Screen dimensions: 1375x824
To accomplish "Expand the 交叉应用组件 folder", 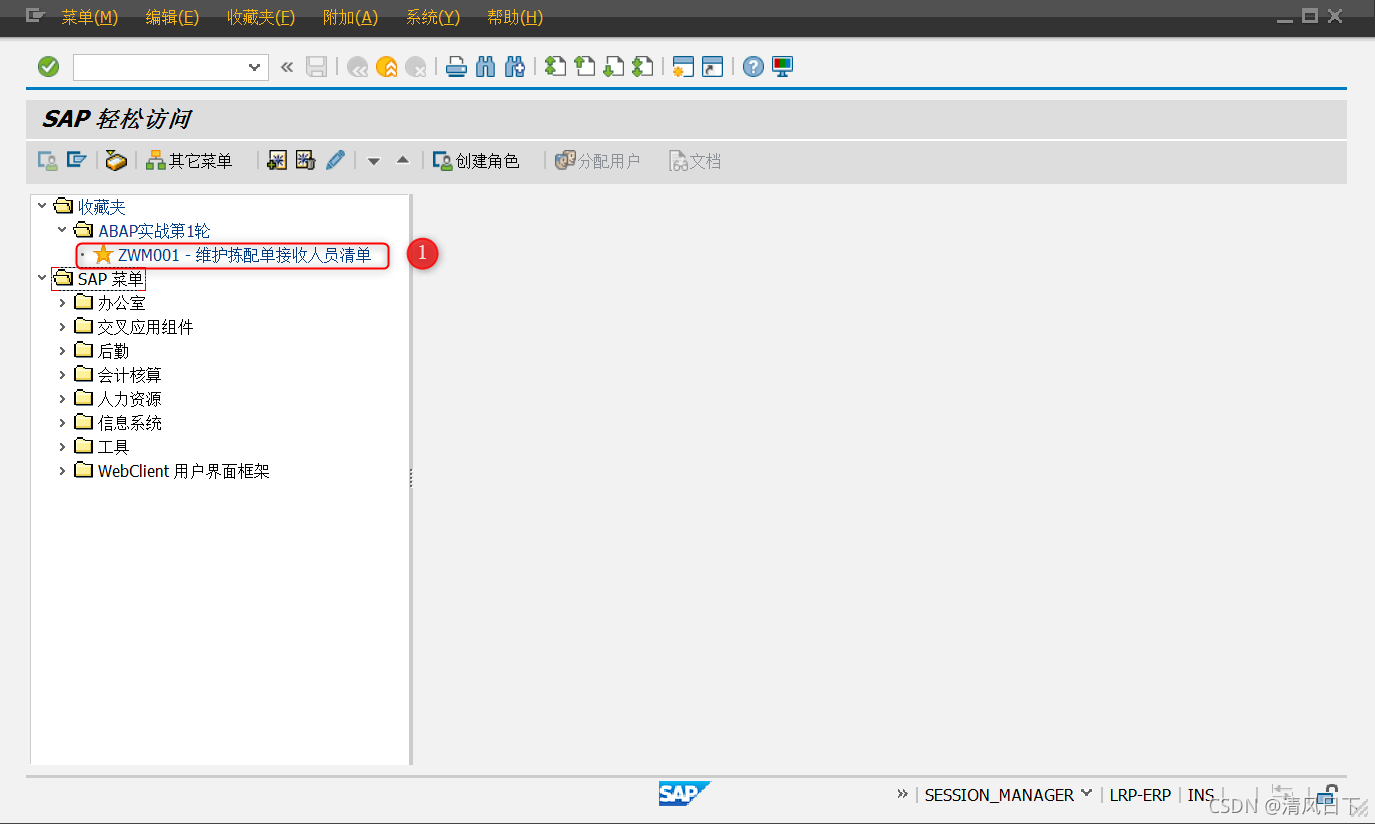I will click(x=62, y=327).
